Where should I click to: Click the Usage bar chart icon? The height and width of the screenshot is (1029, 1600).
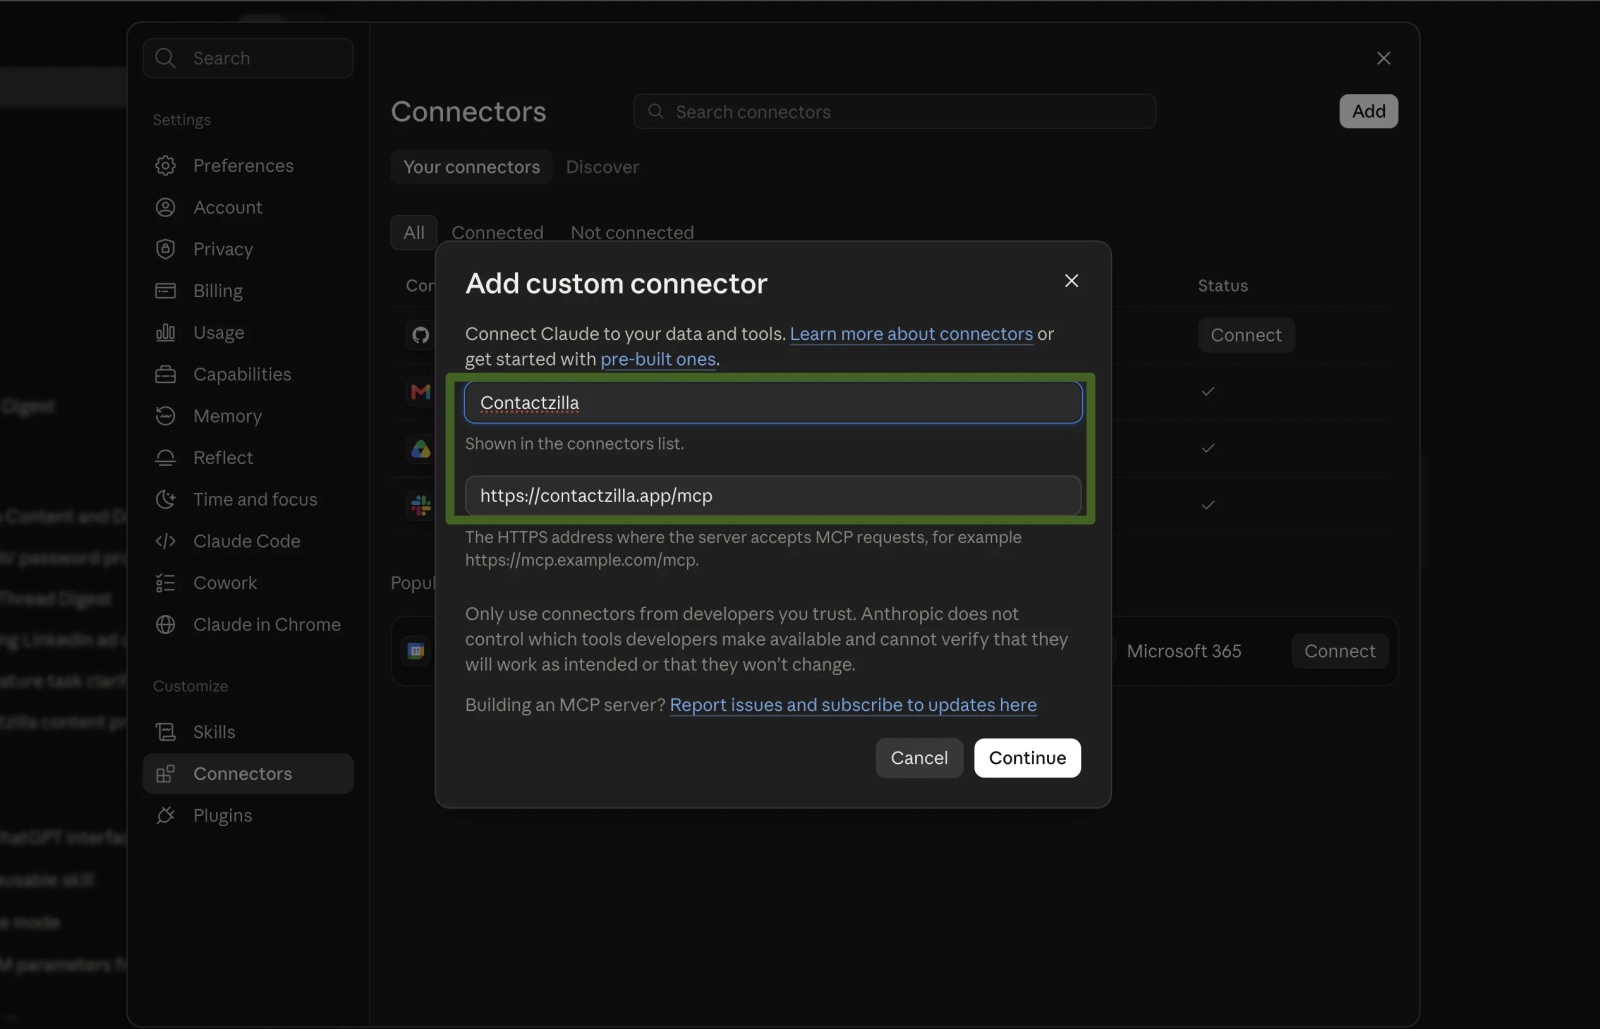pyautogui.click(x=166, y=332)
